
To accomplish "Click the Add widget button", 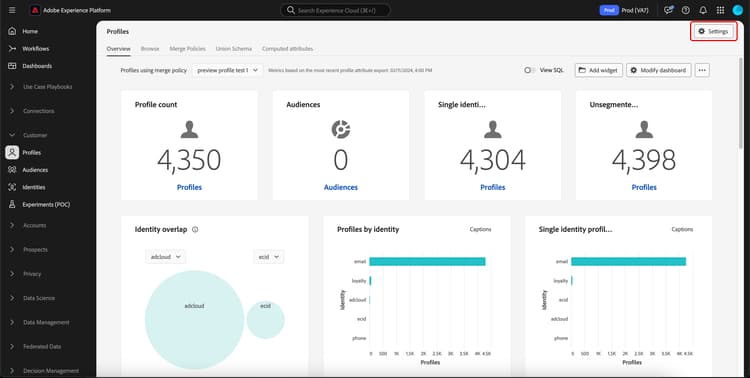I will point(599,70).
